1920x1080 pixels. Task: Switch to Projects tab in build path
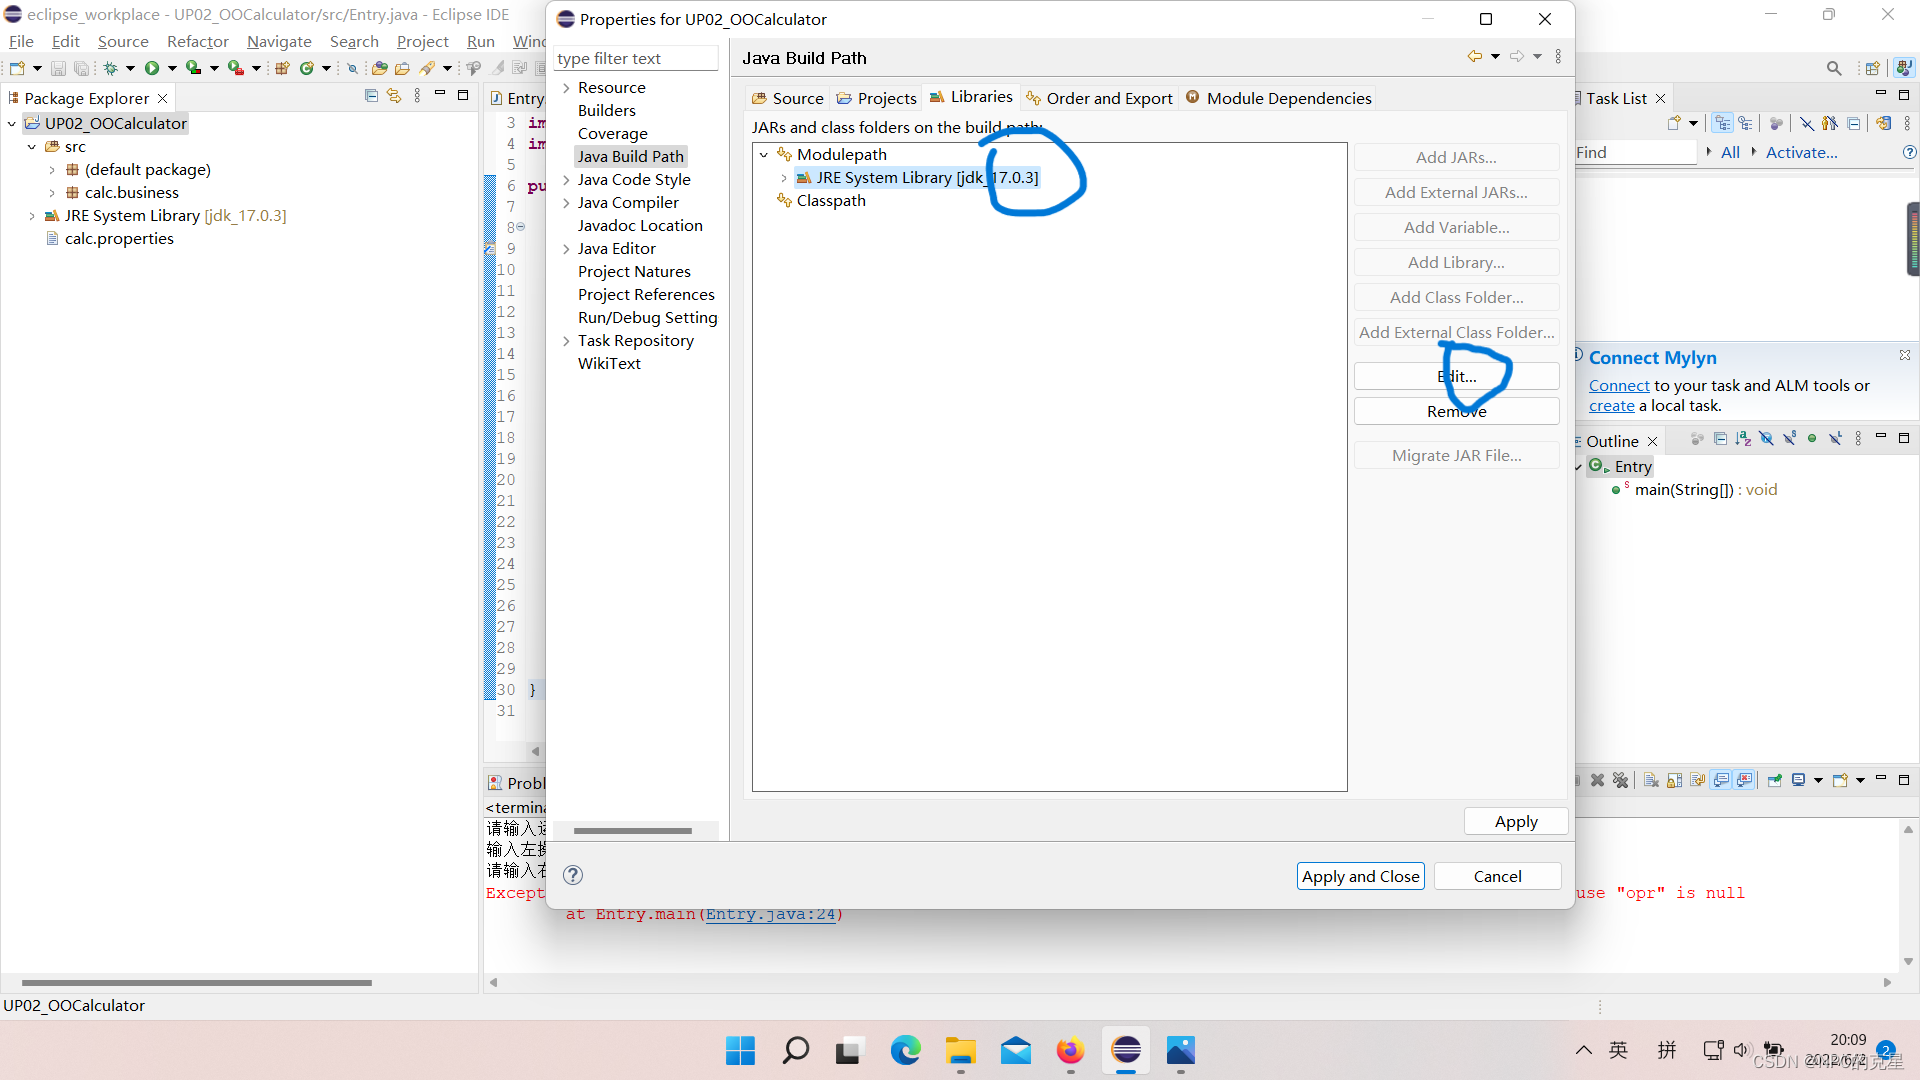pyautogui.click(x=876, y=98)
